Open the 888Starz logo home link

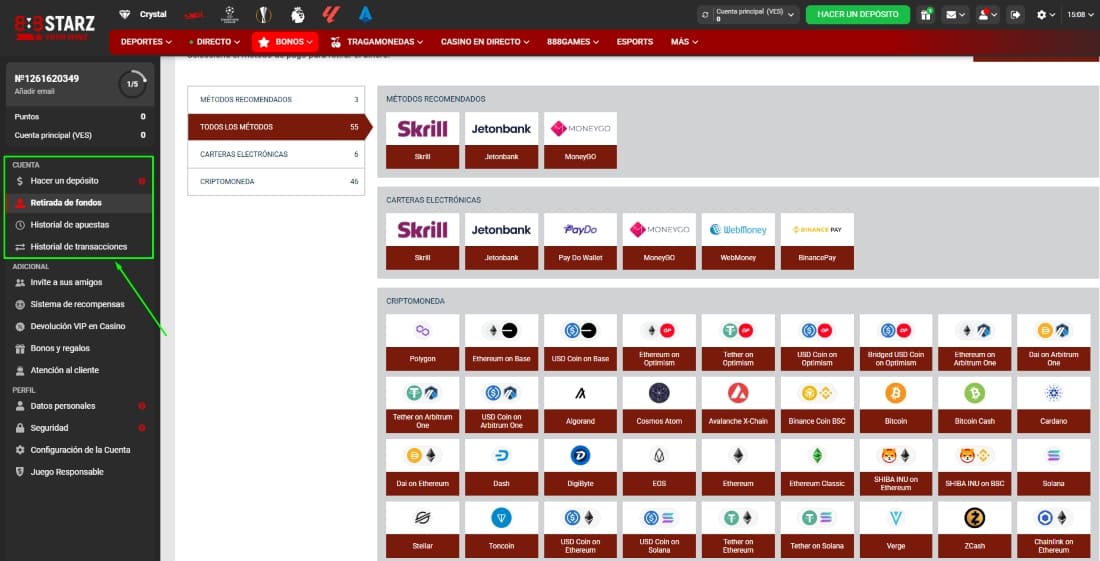pos(55,27)
